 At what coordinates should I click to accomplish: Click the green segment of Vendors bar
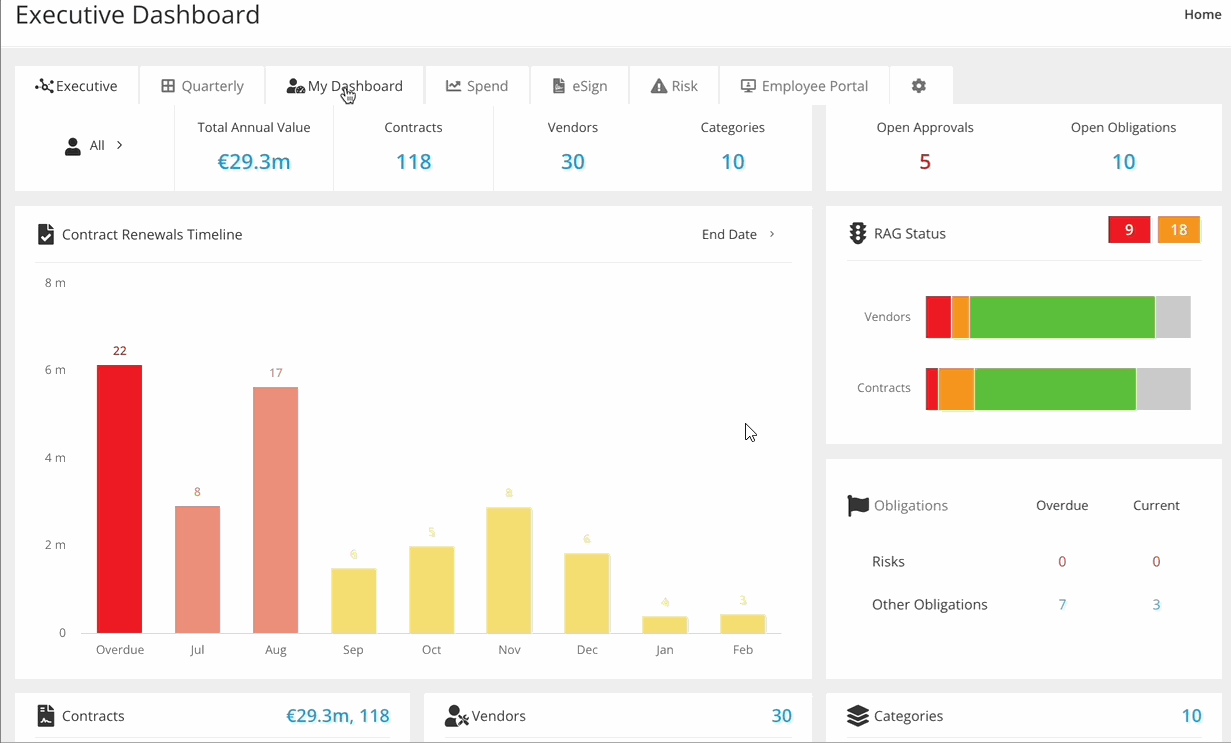1062,317
